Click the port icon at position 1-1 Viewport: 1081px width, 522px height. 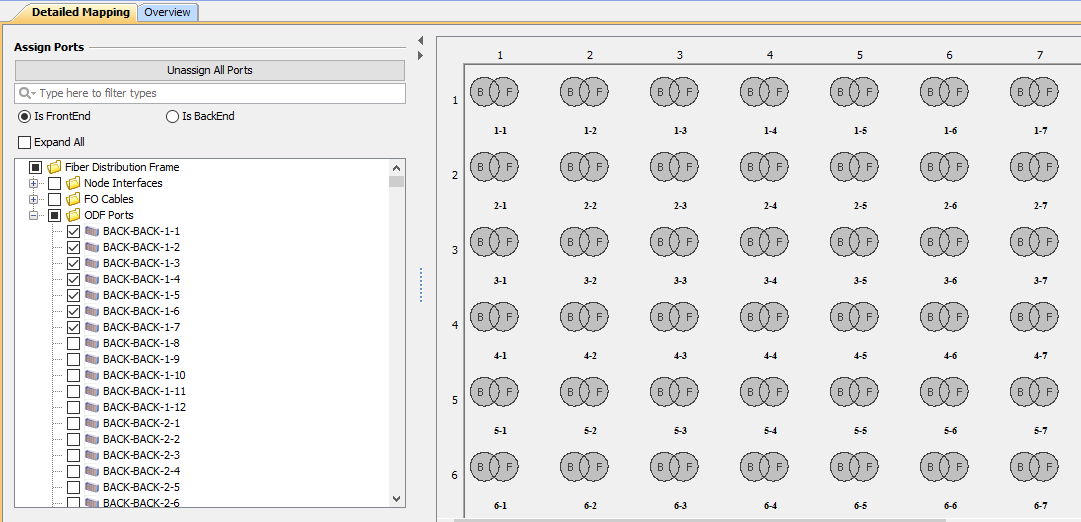click(x=494, y=93)
